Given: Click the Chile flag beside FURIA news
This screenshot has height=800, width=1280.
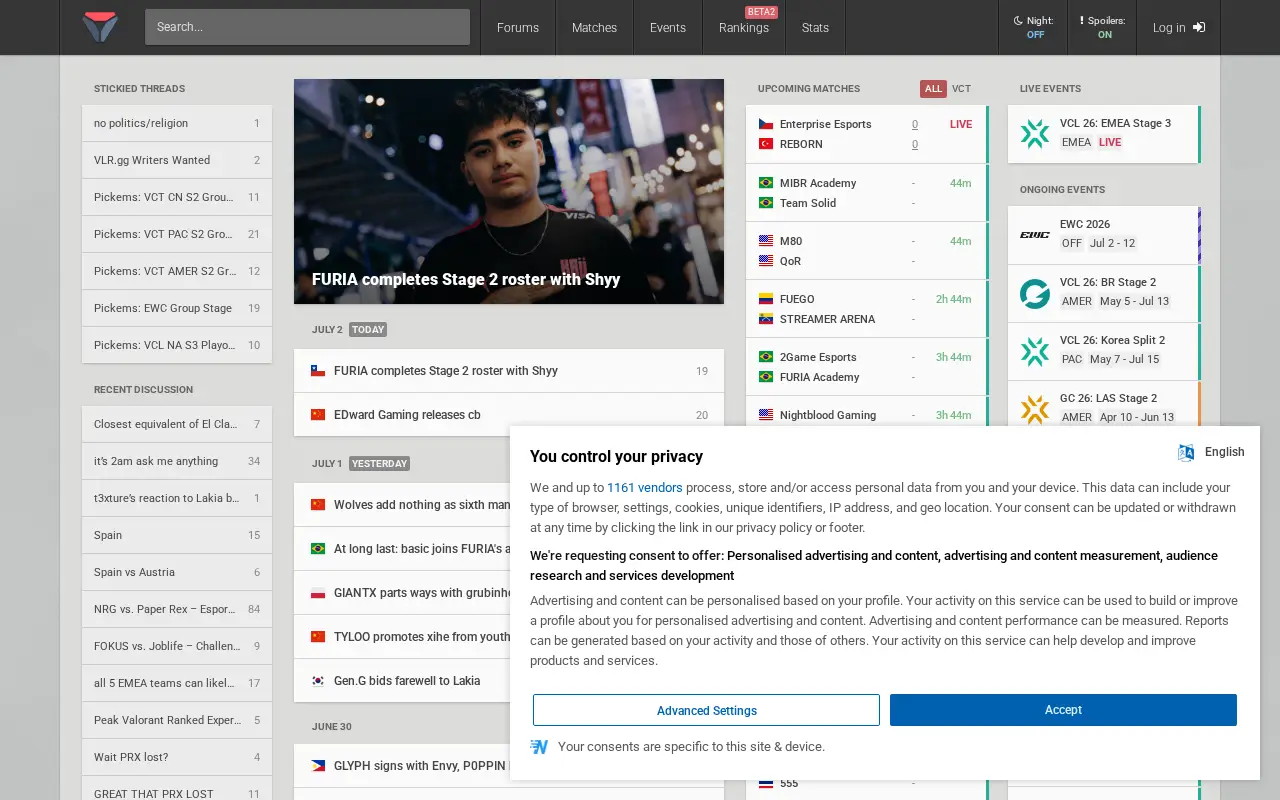Looking at the screenshot, I should click(x=318, y=371).
